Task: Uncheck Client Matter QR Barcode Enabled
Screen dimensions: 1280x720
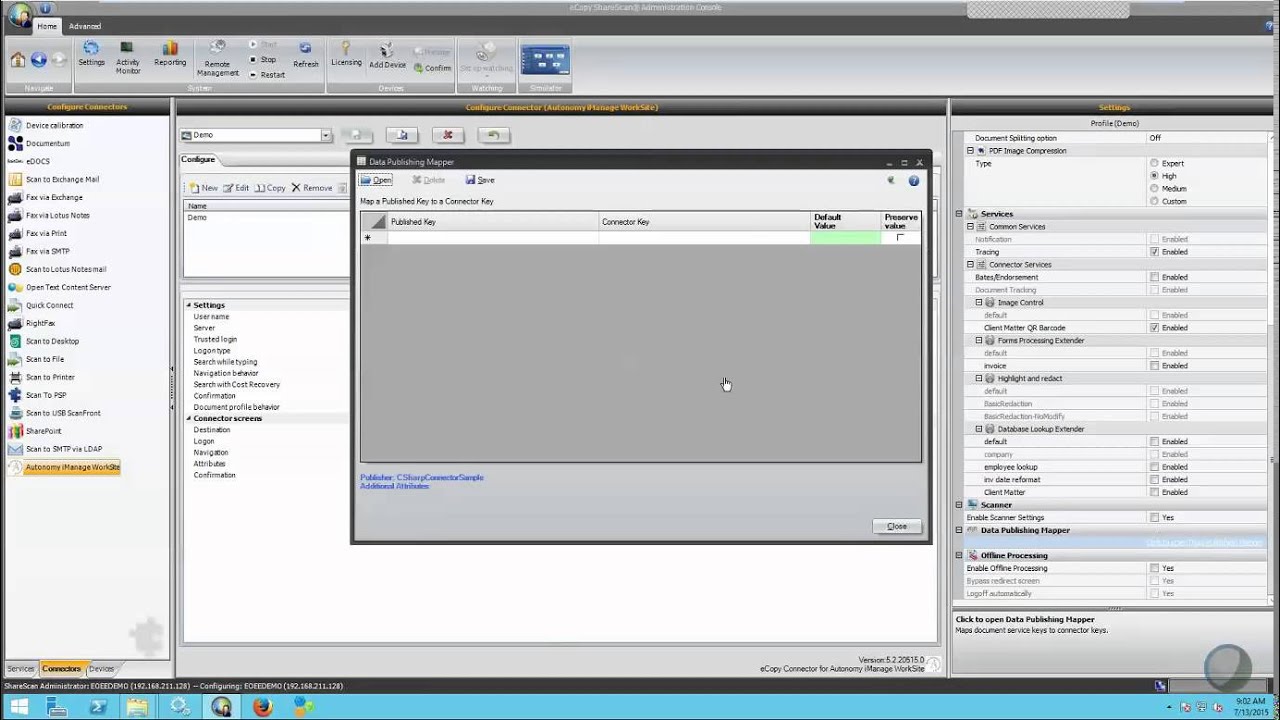Action: coord(1155,328)
